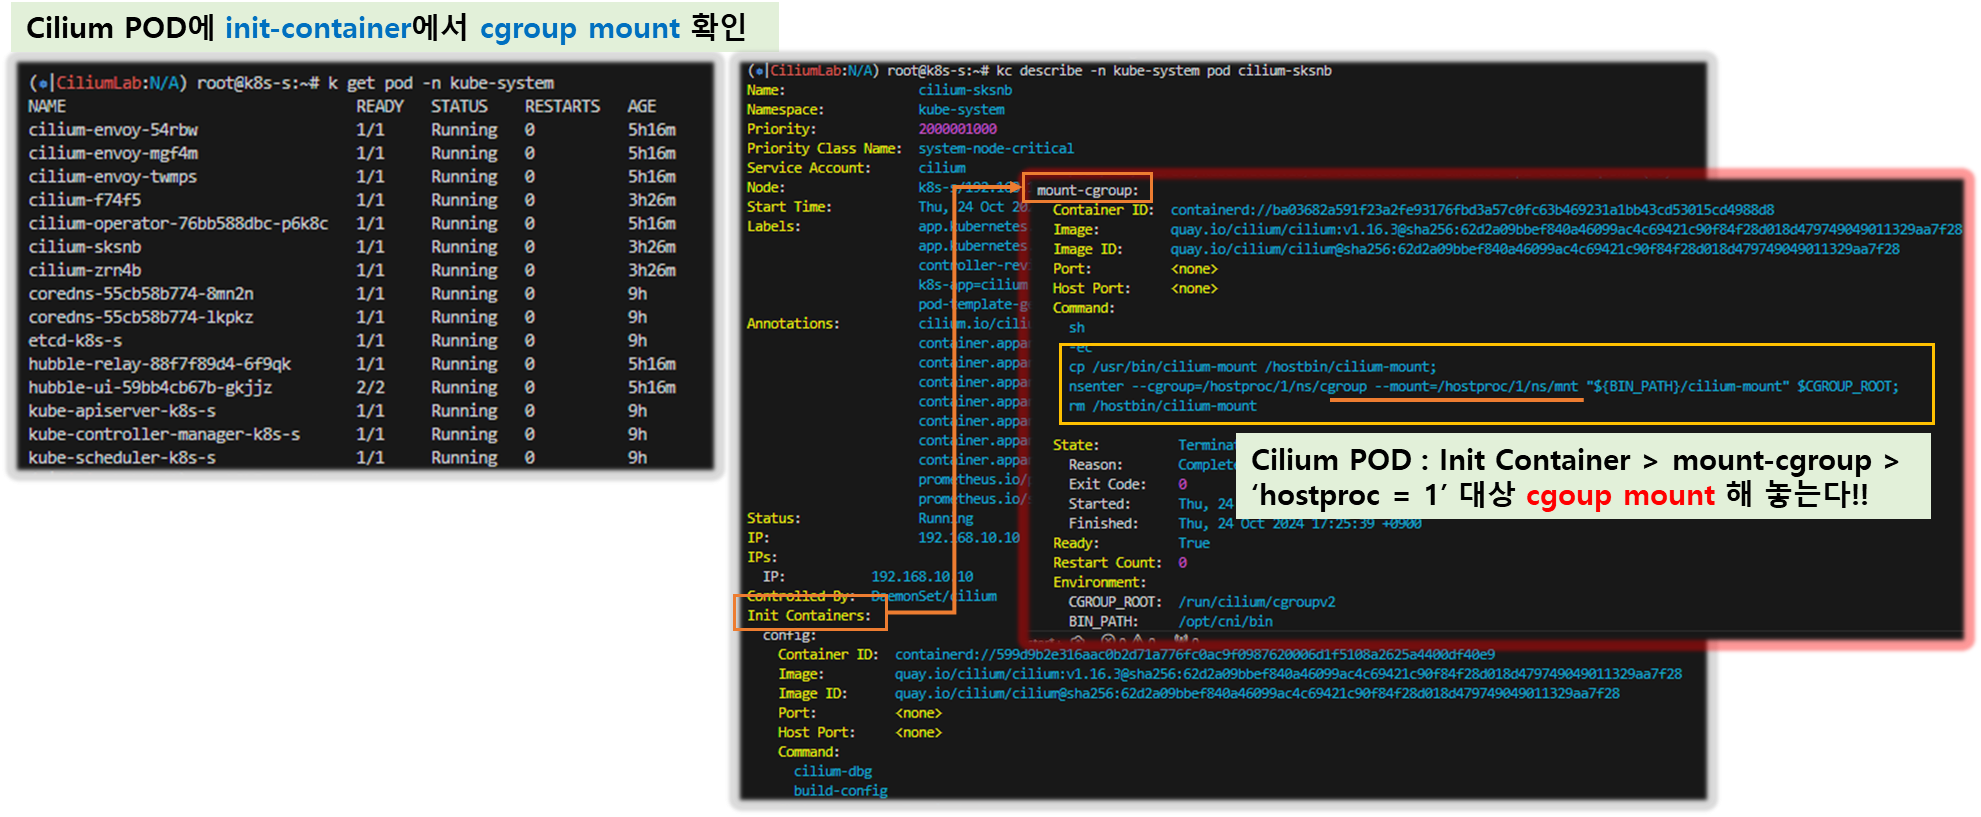Click the STATUS column header
The image size is (1981, 817).
[460, 106]
